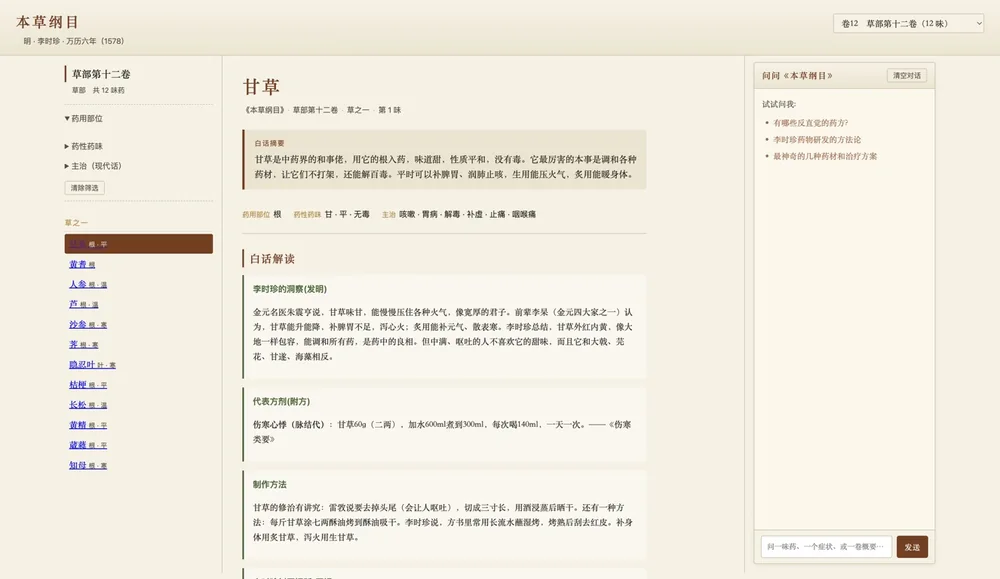Click the 明 · 李时珍 · 万历六年 subtitle
The height and width of the screenshot is (579, 1000).
(x=74, y=41)
